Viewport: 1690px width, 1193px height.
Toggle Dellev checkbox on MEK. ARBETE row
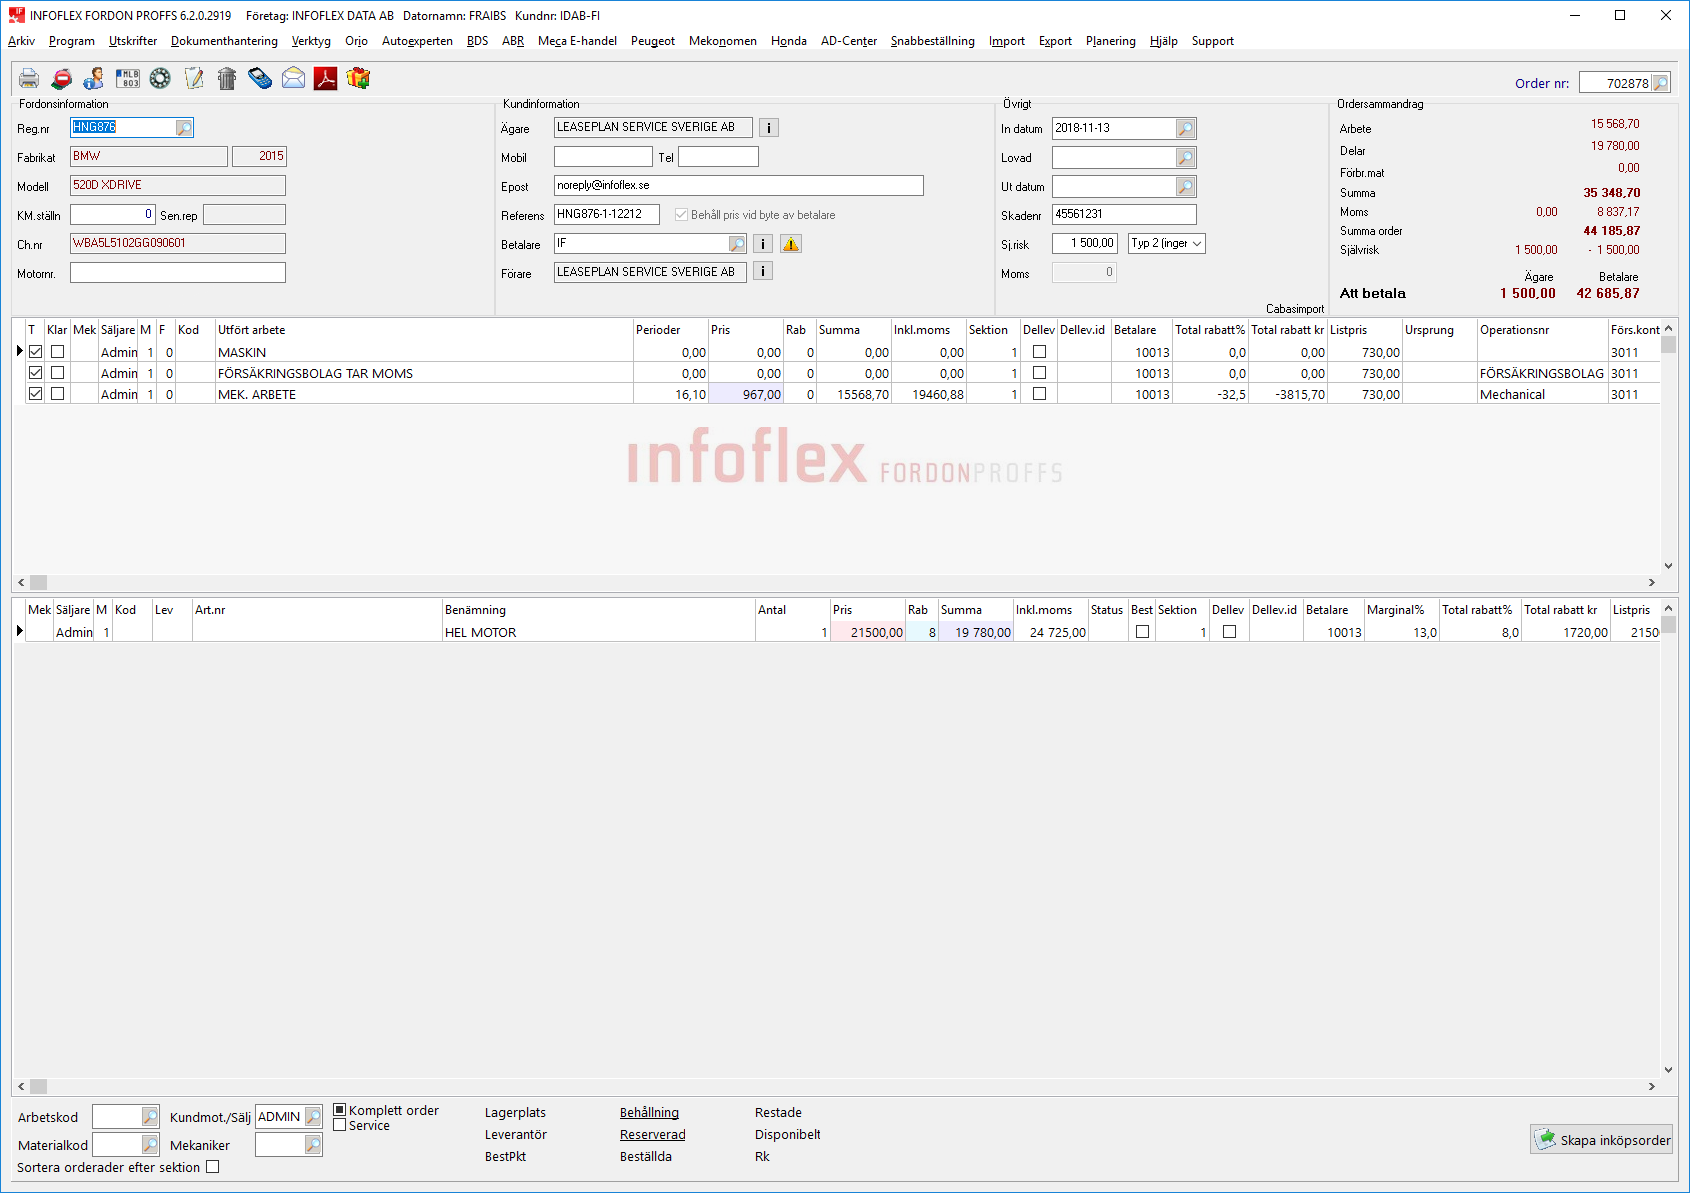pos(1039,394)
